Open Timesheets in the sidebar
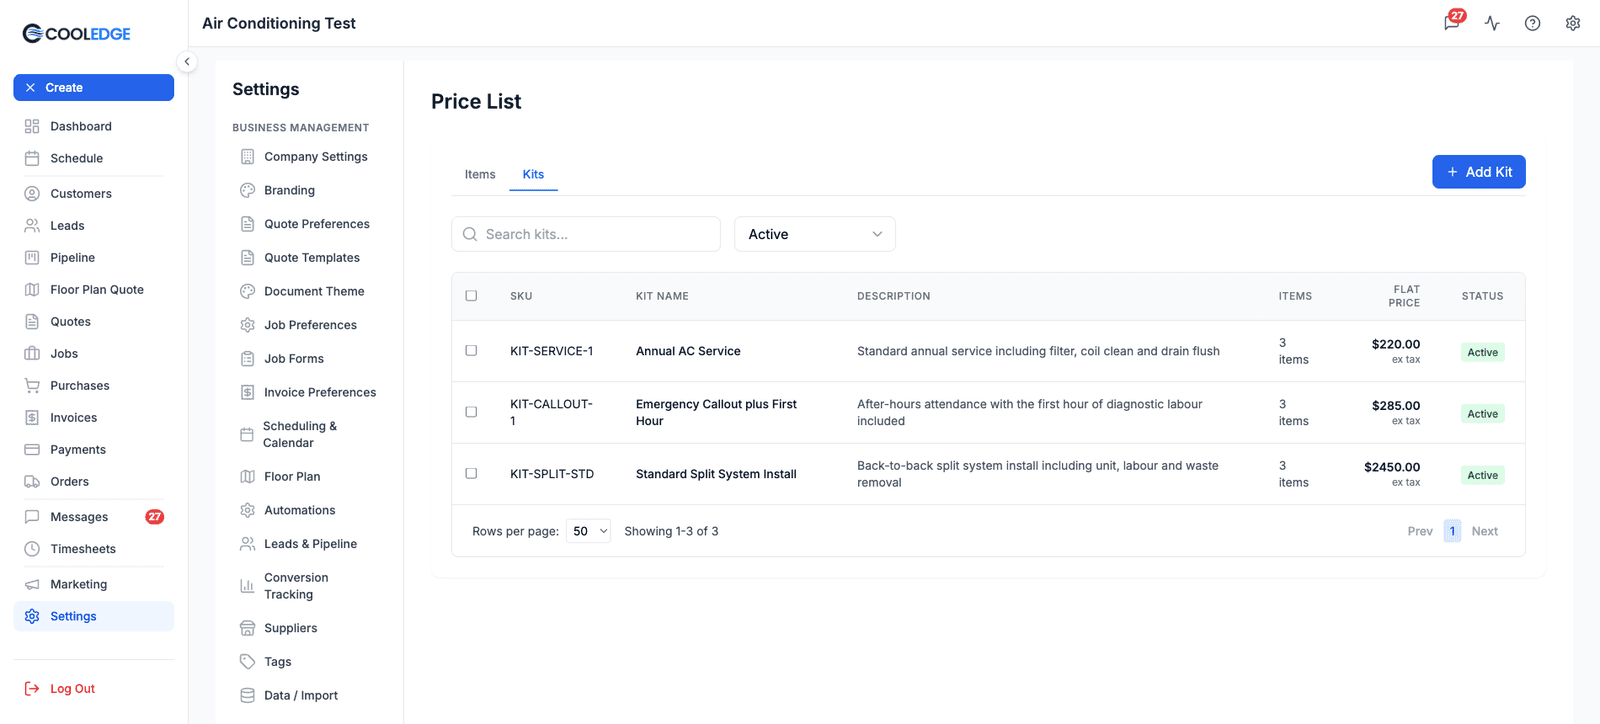Image resolution: width=1600 pixels, height=724 pixels. pos(94,548)
